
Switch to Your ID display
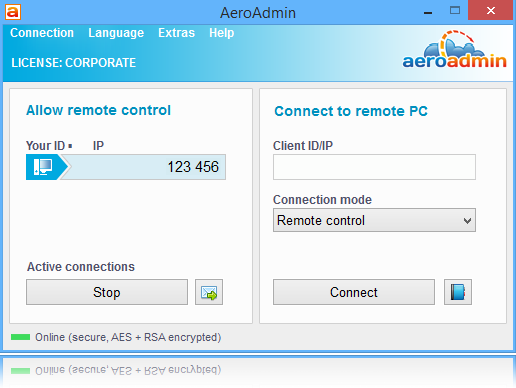pyautogui.click(x=46, y=146)
